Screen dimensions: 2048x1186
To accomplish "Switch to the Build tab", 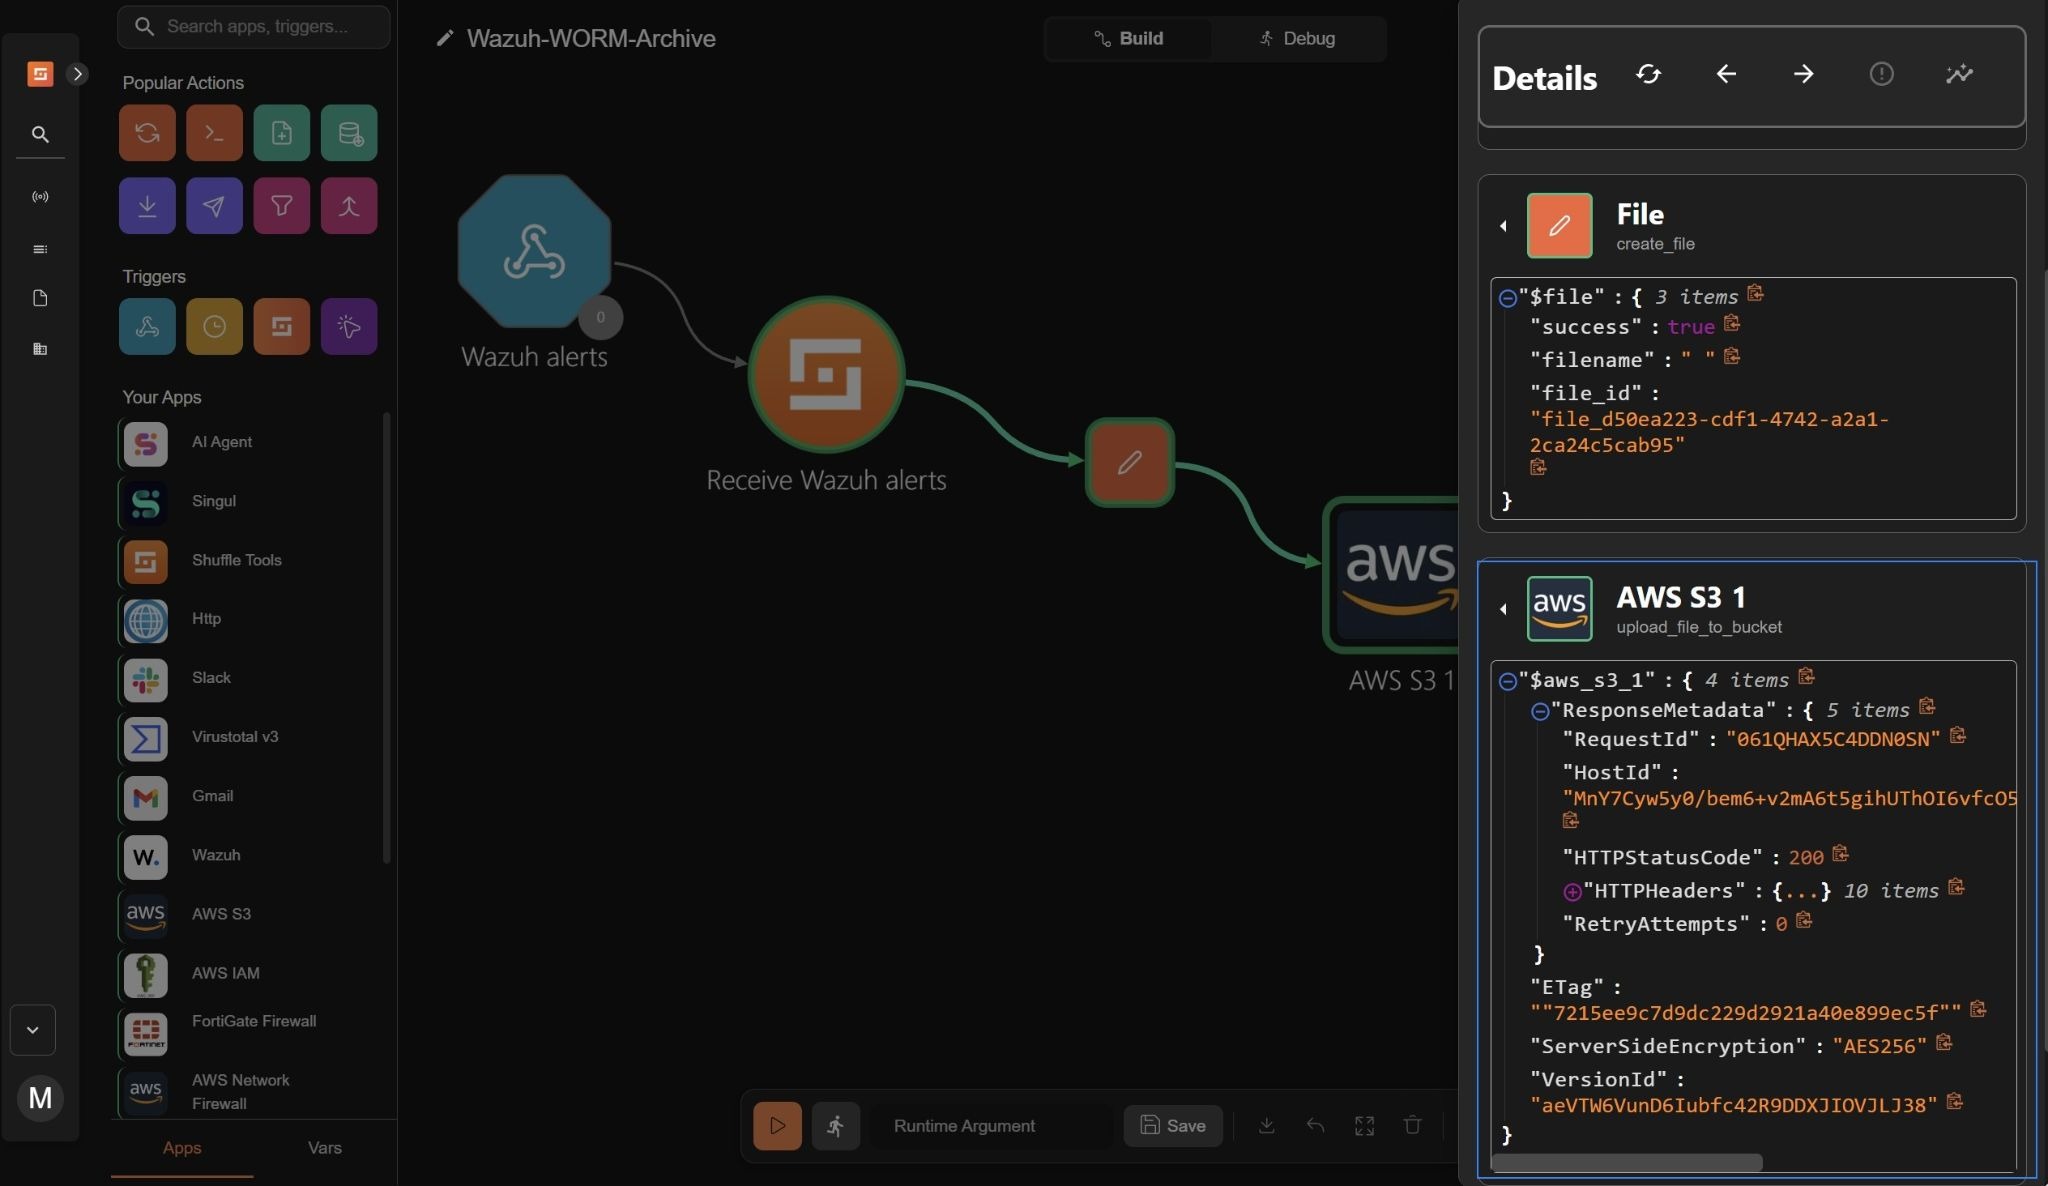I will pos(1128,38).
